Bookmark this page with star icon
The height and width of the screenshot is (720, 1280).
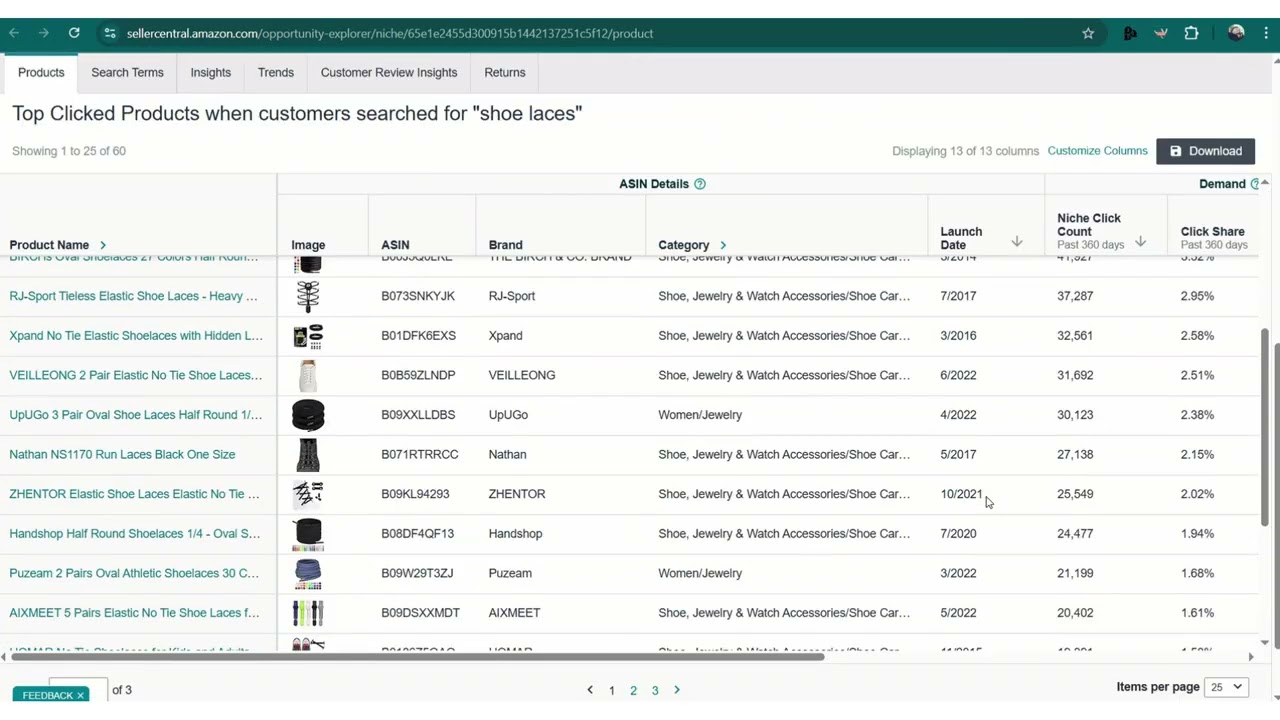pos(1088,33)
